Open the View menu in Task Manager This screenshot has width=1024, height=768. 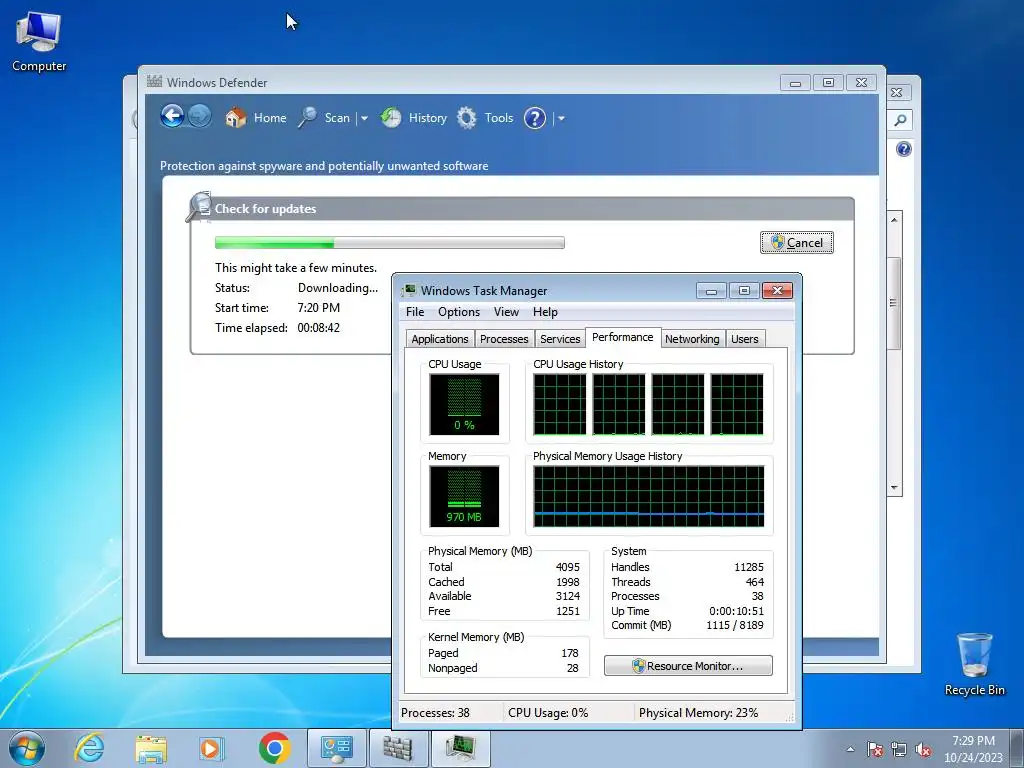point(506,312)
